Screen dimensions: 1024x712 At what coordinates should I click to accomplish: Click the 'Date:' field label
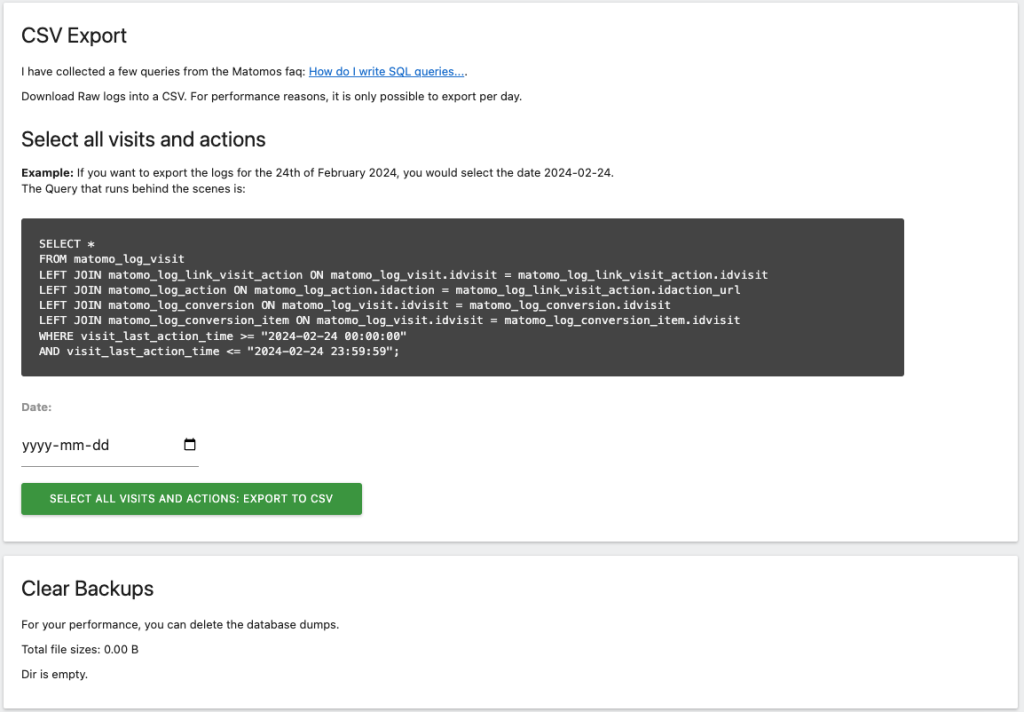tap(36, 407)
